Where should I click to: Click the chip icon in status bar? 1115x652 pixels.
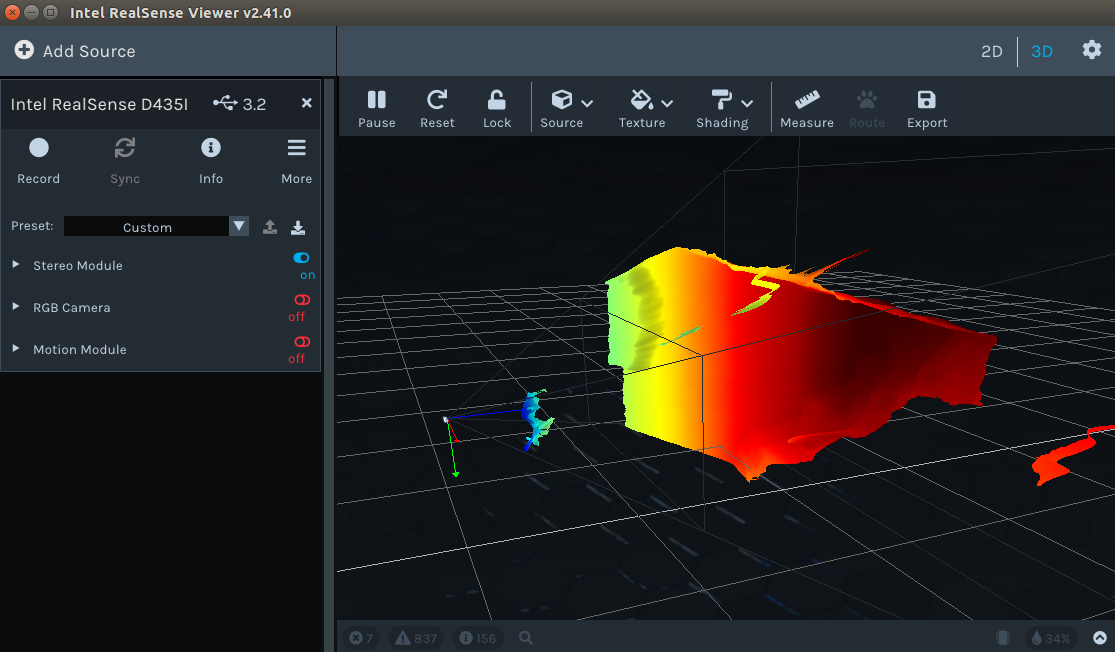coord(1003,638)
